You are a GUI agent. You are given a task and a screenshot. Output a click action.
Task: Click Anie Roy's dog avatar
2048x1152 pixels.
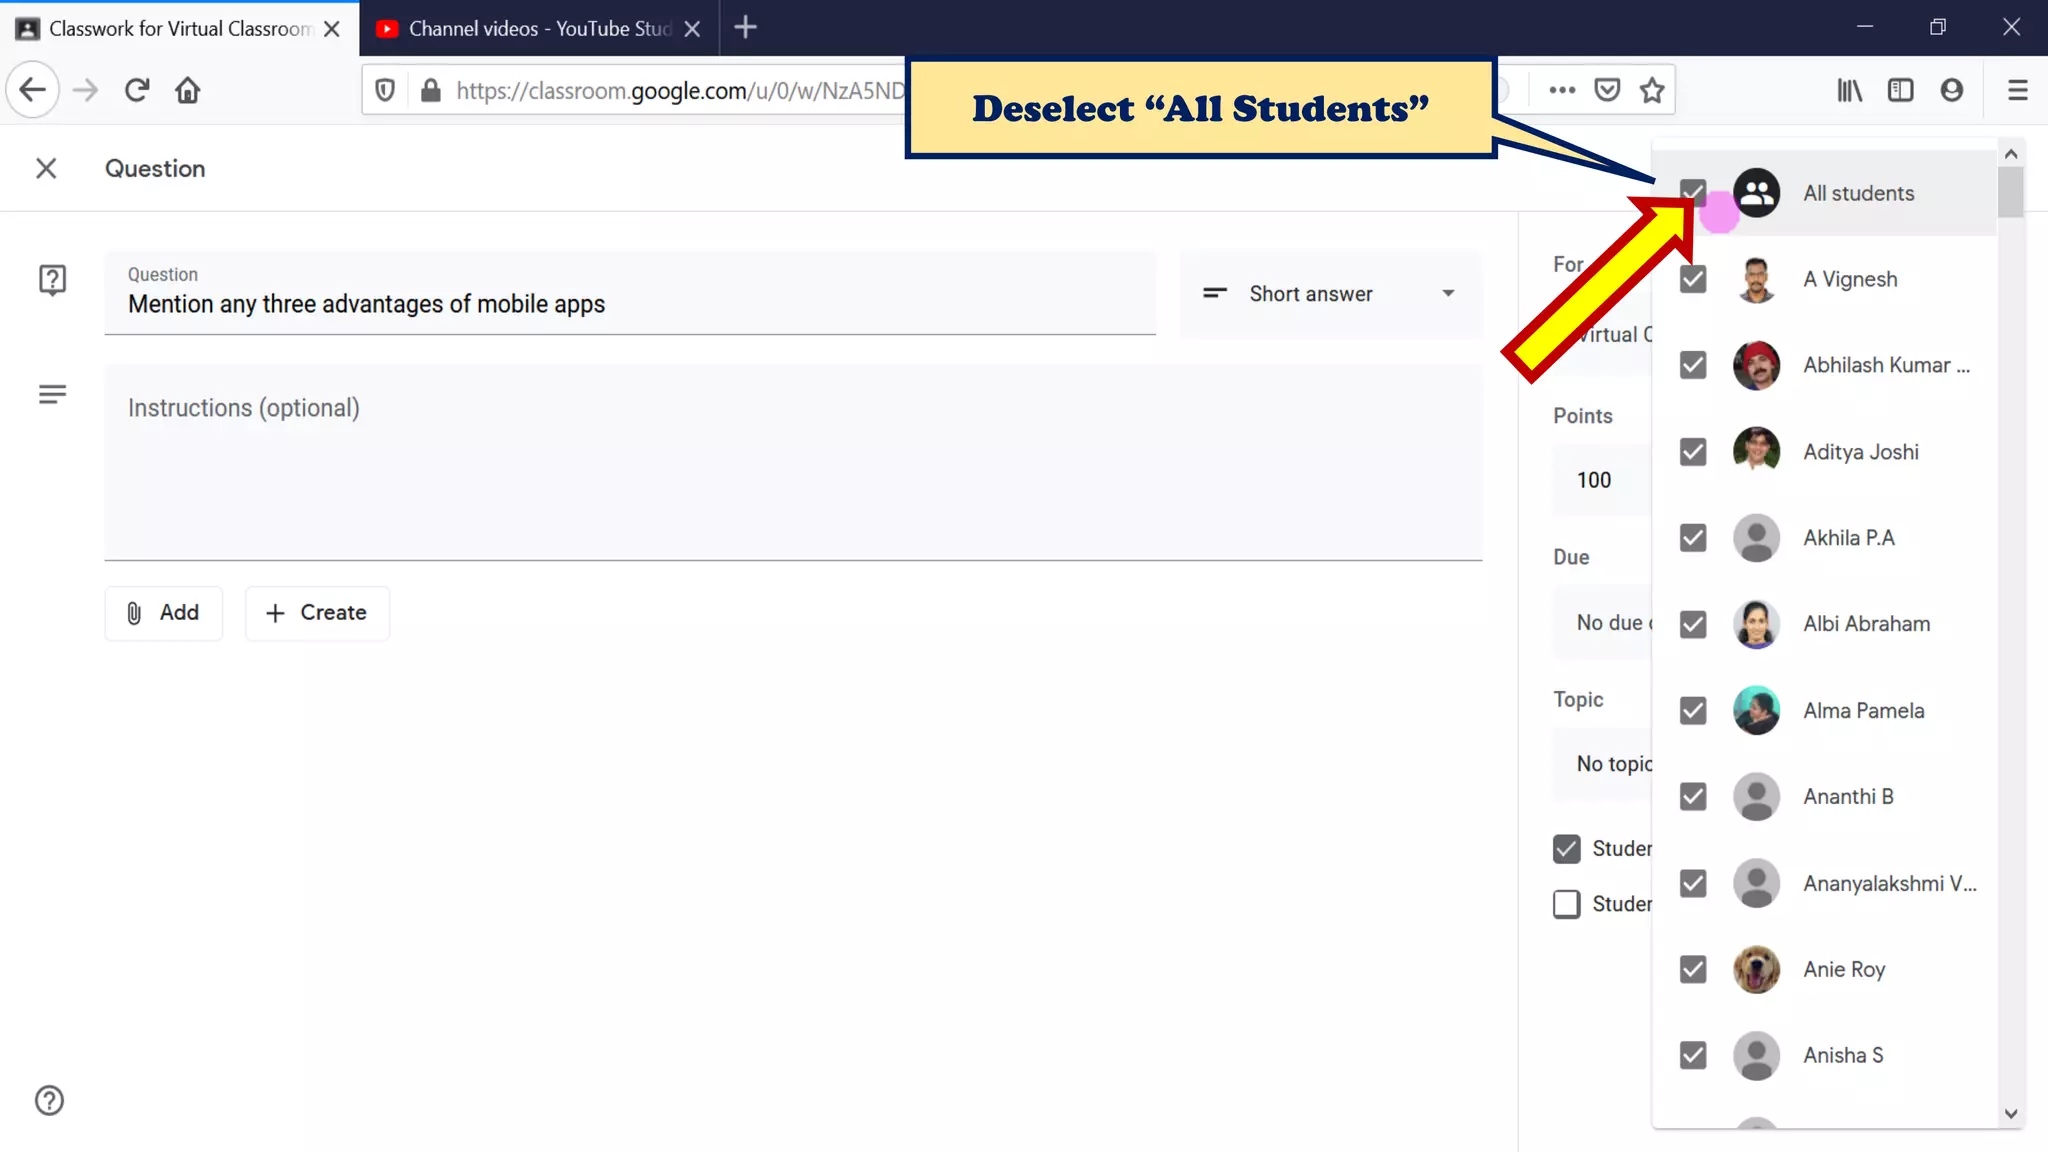click(x=1756, y=969)
